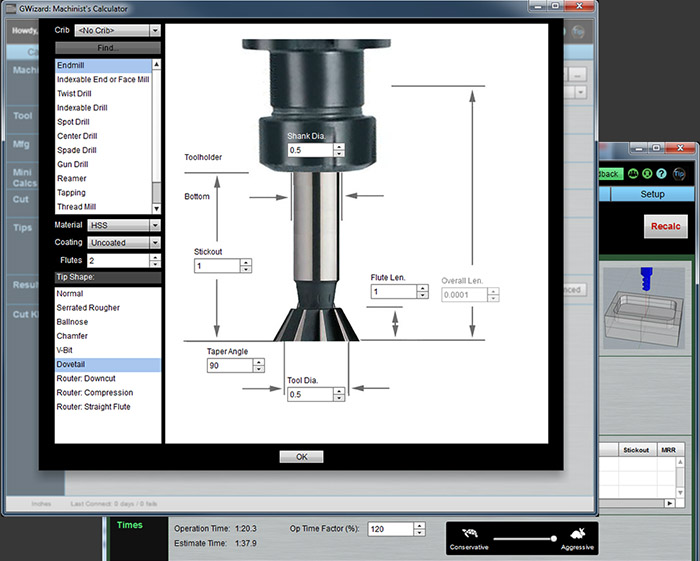700x561 pixels.
Task: Switch to the Setup tab
Action: 652,194
